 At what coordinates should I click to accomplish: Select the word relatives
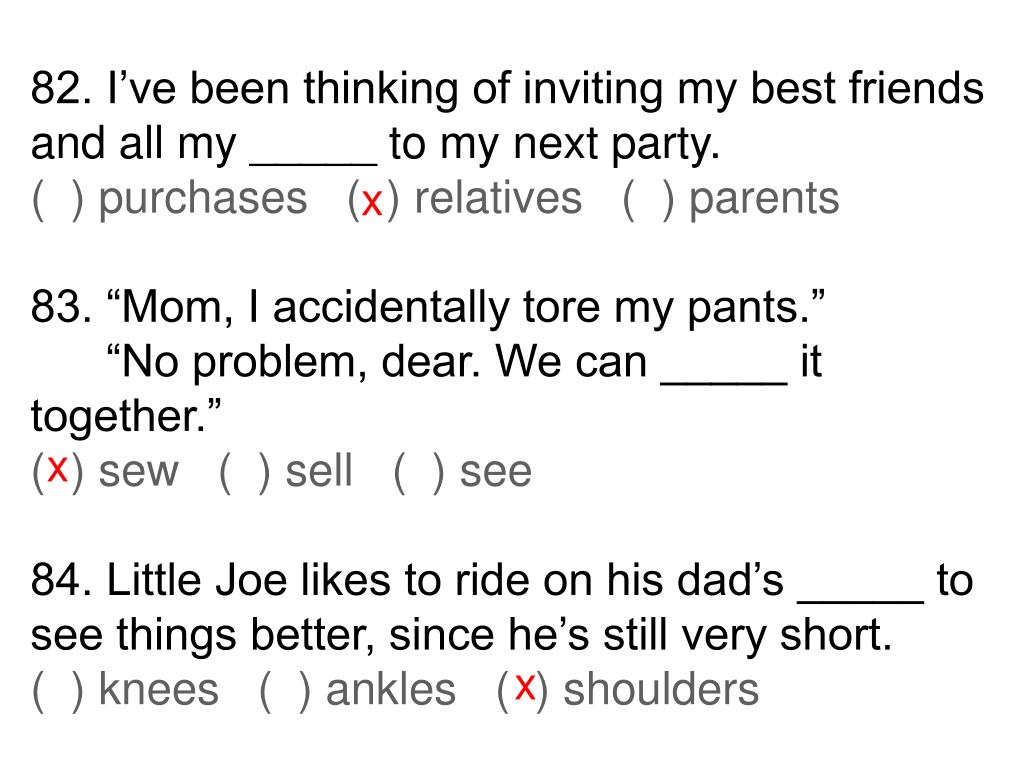pyautogui.click(x=498, y=199)
